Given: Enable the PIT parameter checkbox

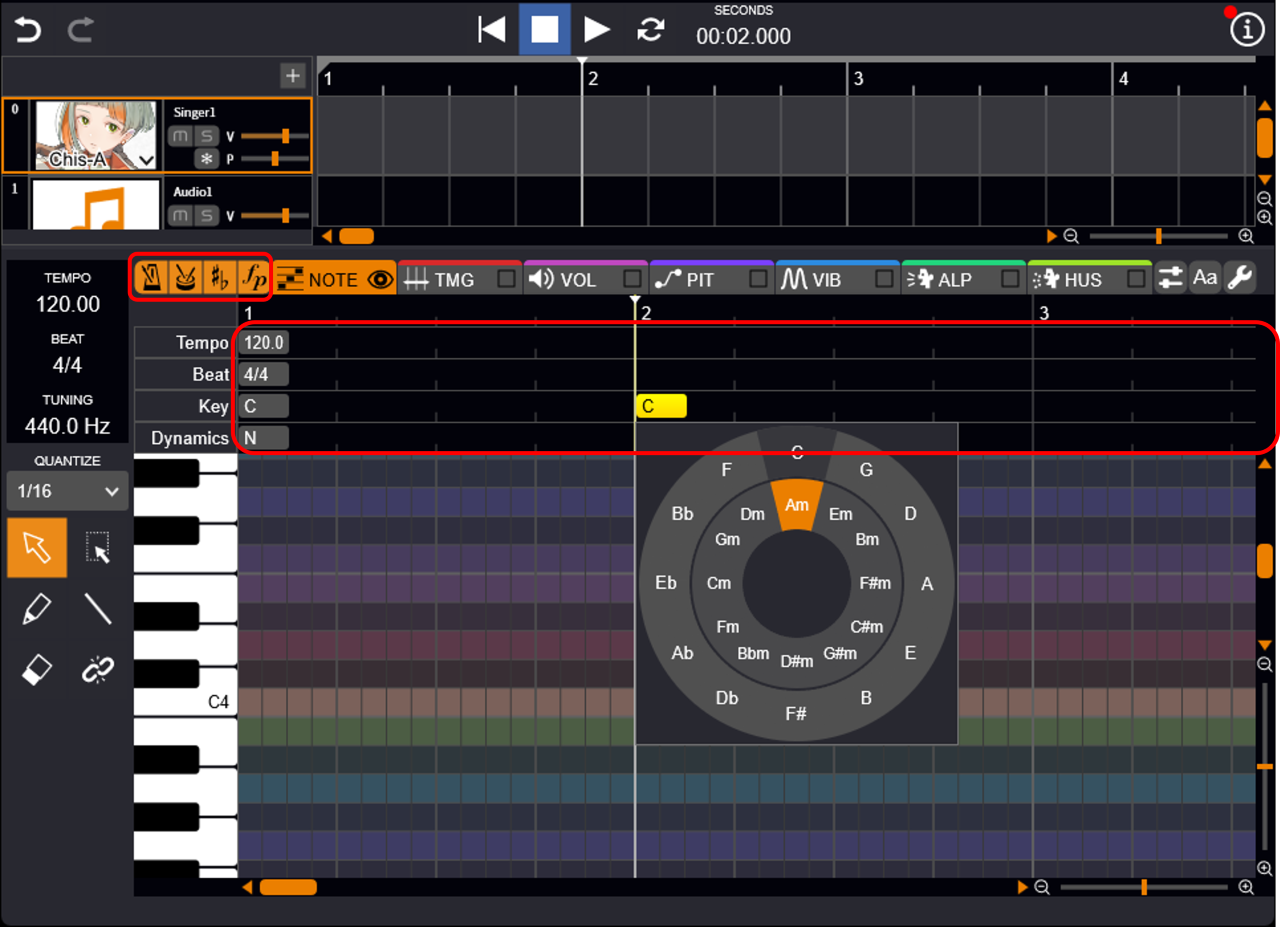Looking at the screenshot, I should (x=759, y=279).
